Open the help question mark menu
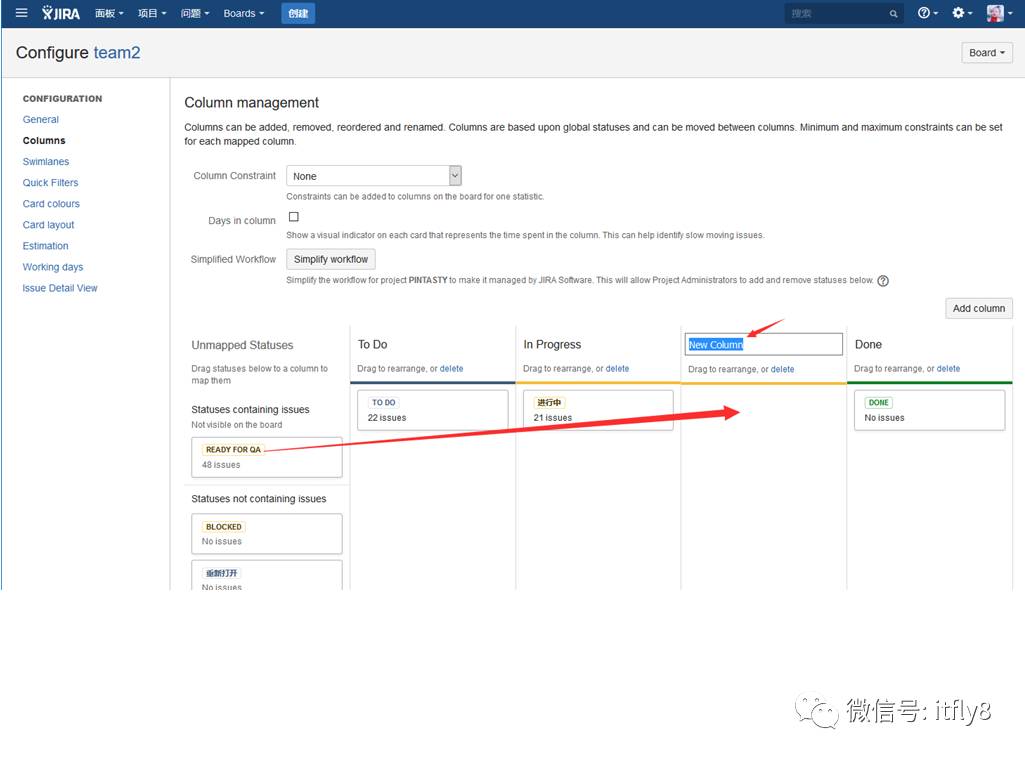Viewport: 1025px width, 759px height. point(927,13)
